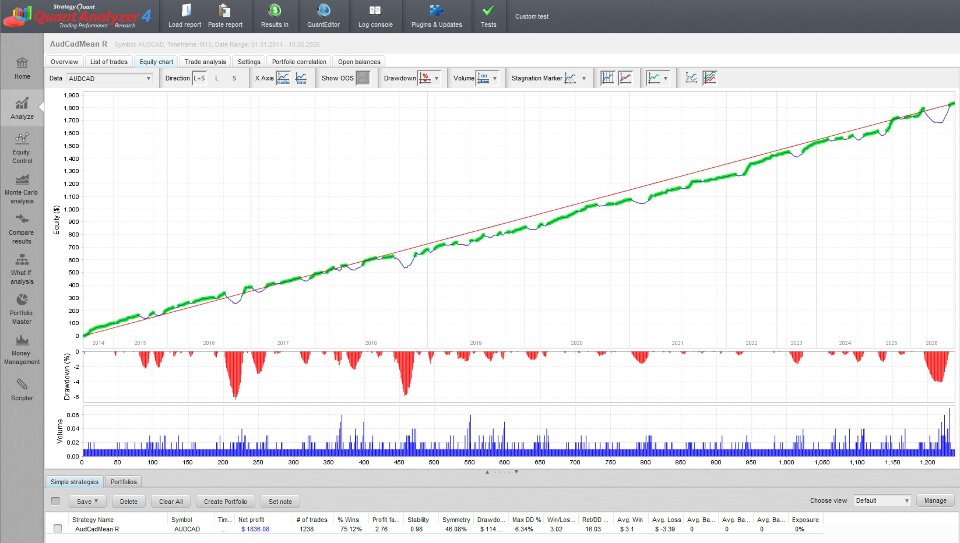
Task: Check the AudCadMean R row checkbox
Action: [58, 528]
